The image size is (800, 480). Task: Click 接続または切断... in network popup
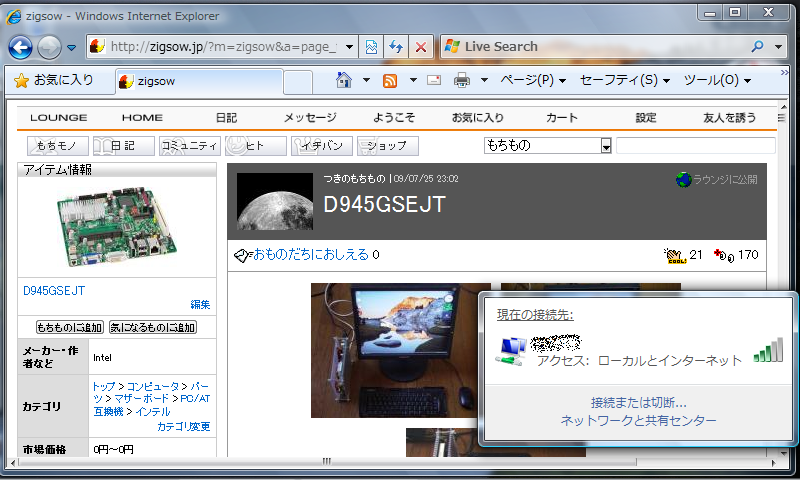pos(639,403)
